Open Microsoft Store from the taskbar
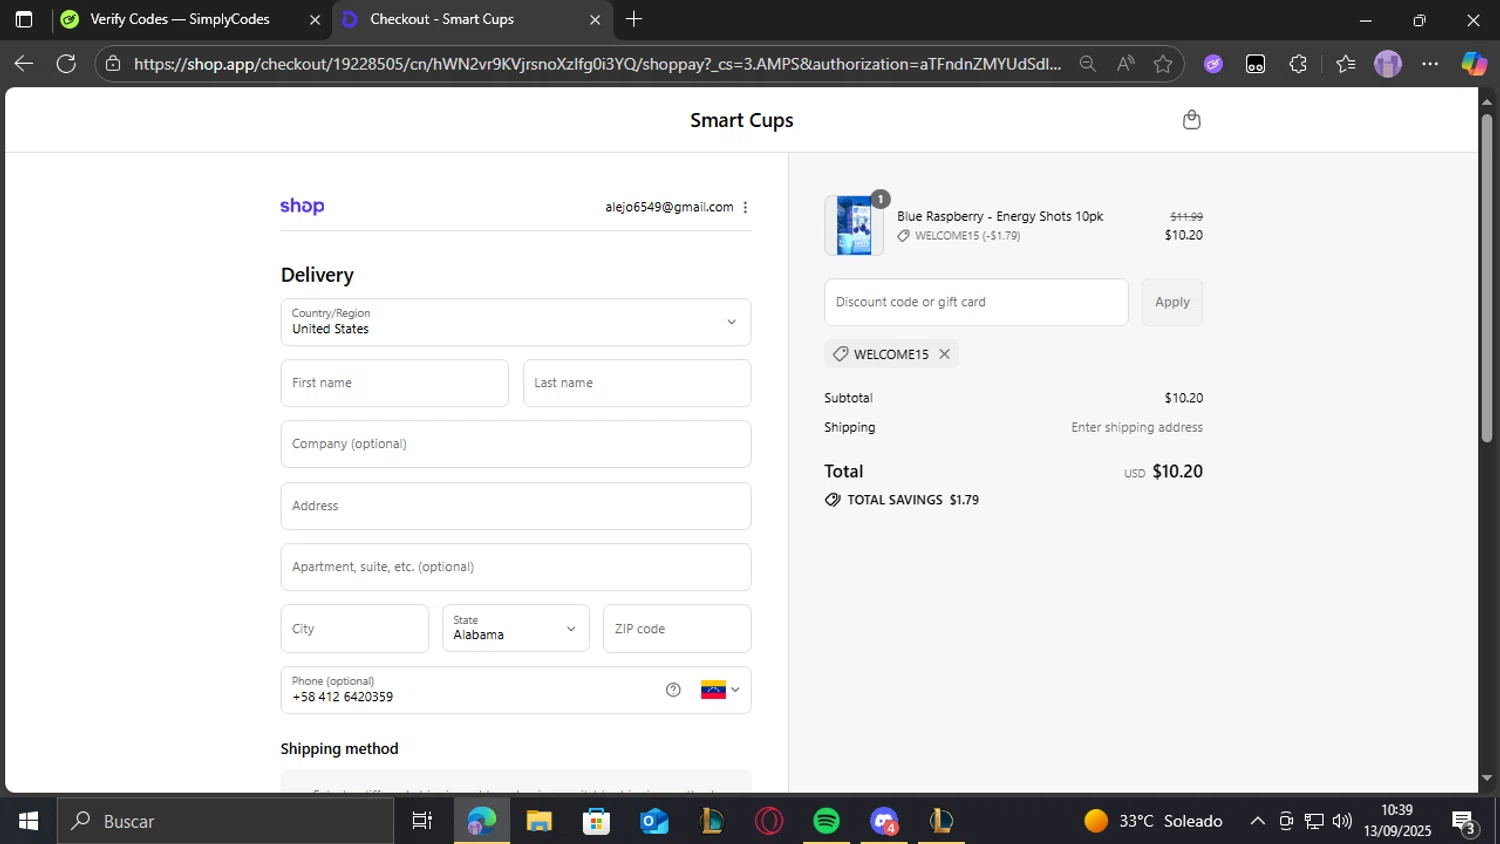Viewport: 1500px width, 844px height. 596,821
